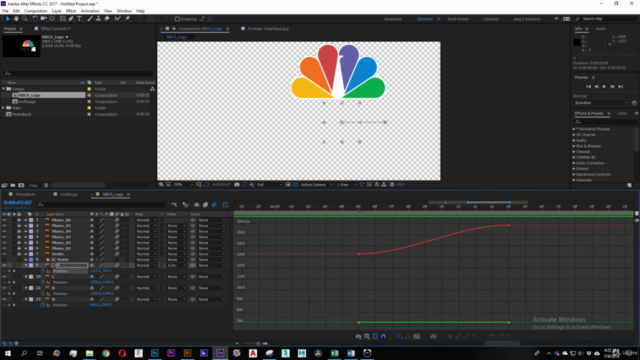This screenshot has width=640, height=360.
Task: Select the Pen tool
Action: pos(71,19)
